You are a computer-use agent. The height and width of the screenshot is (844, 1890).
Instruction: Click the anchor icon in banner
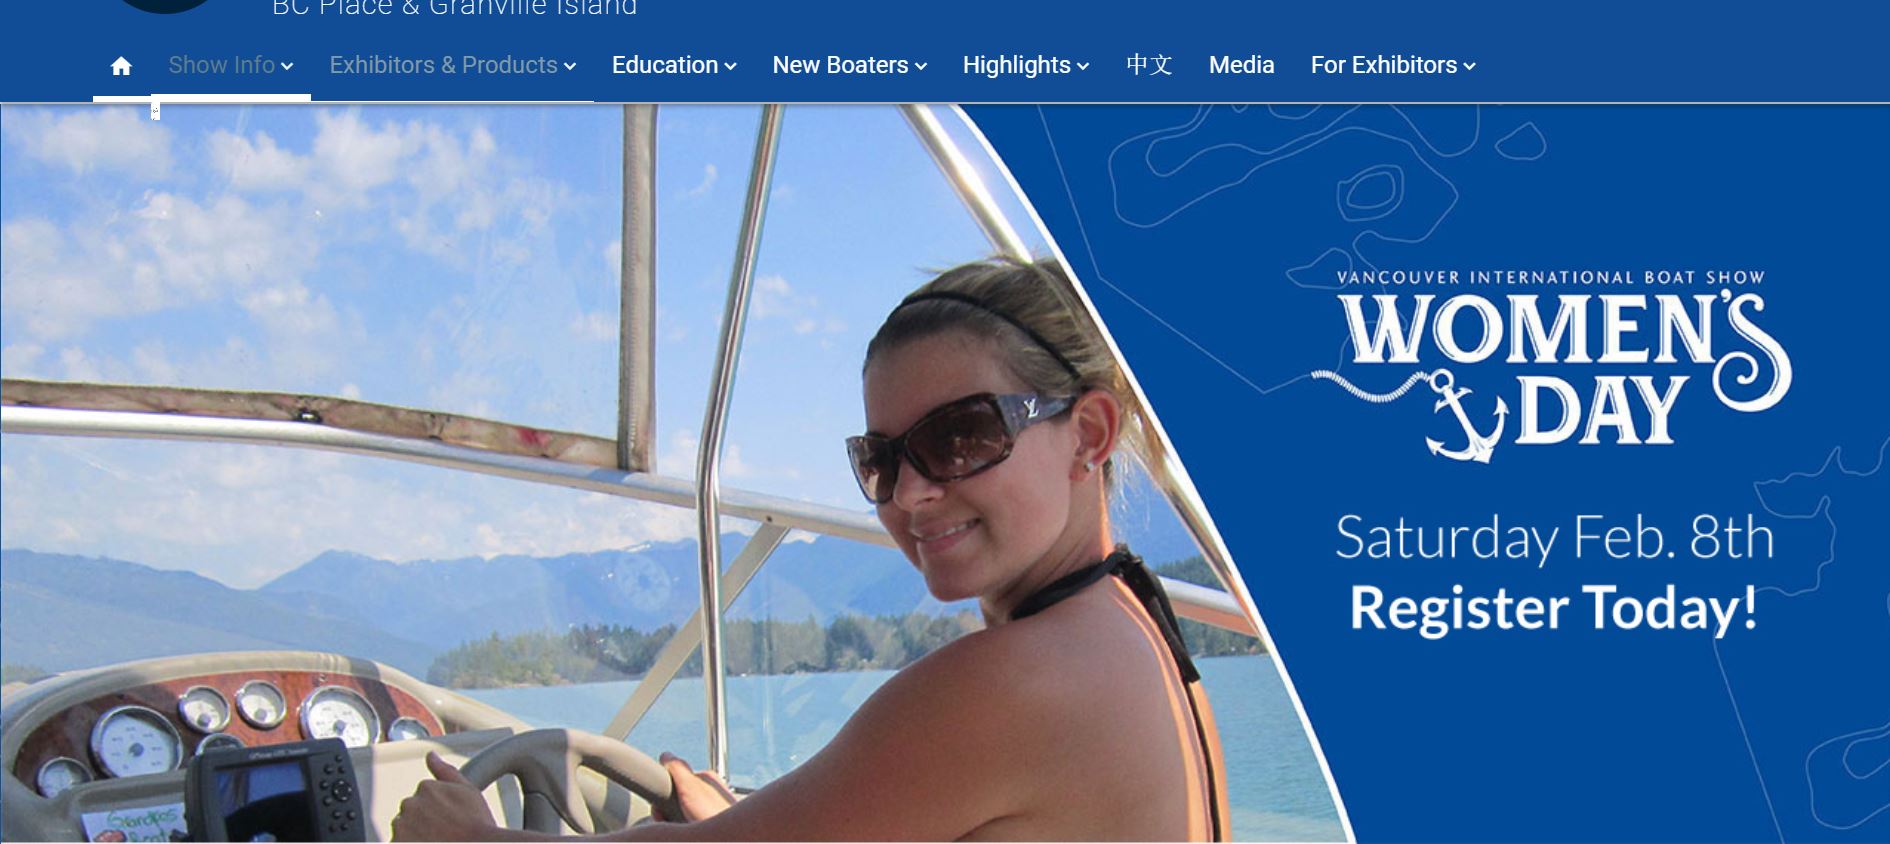pyautogui.click(x=1465, y=414)
